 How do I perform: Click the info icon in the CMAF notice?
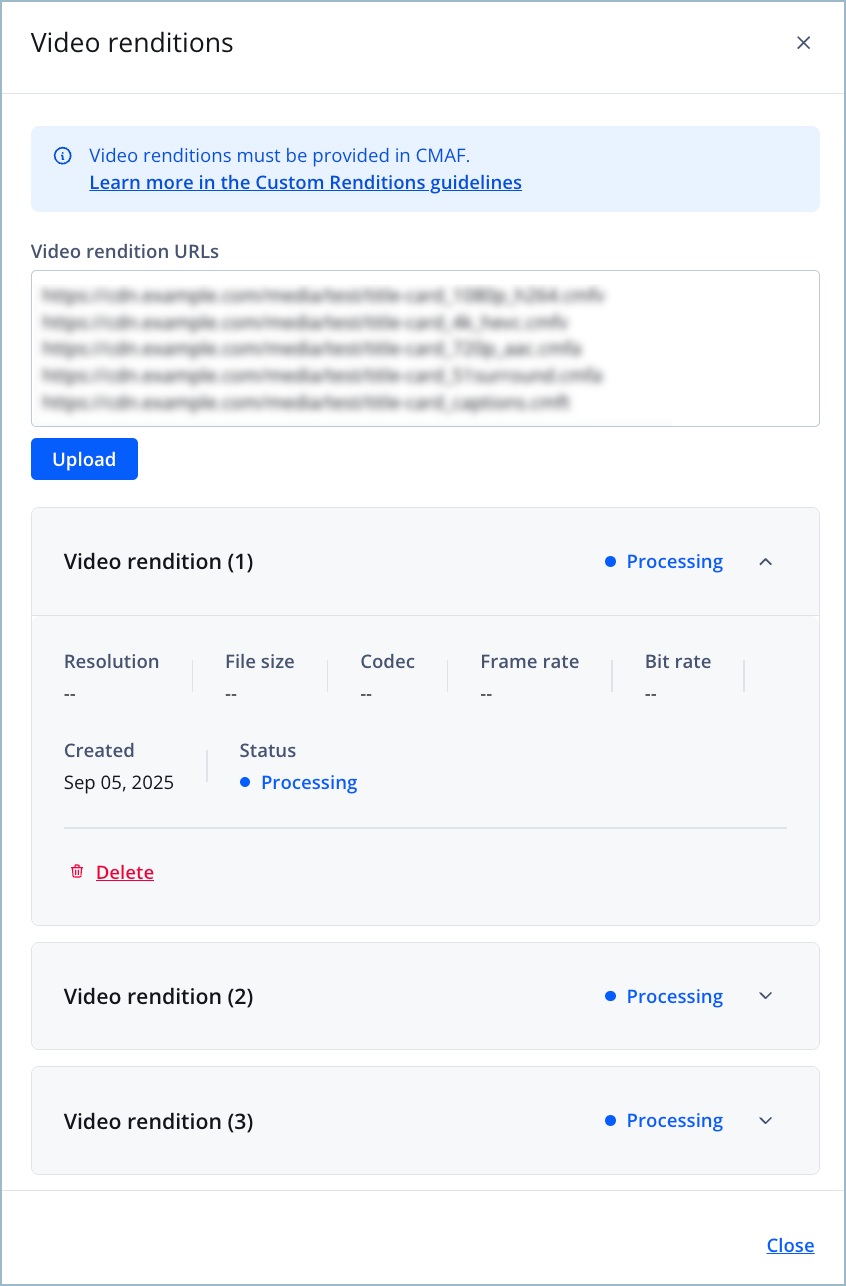pos(63,155)
